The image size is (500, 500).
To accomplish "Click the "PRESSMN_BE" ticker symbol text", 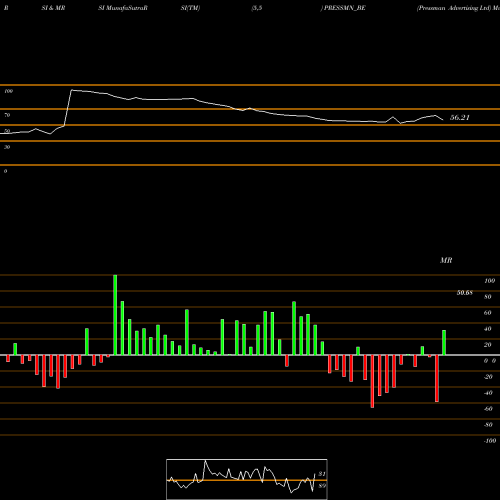I will click(x=345, y=8).
